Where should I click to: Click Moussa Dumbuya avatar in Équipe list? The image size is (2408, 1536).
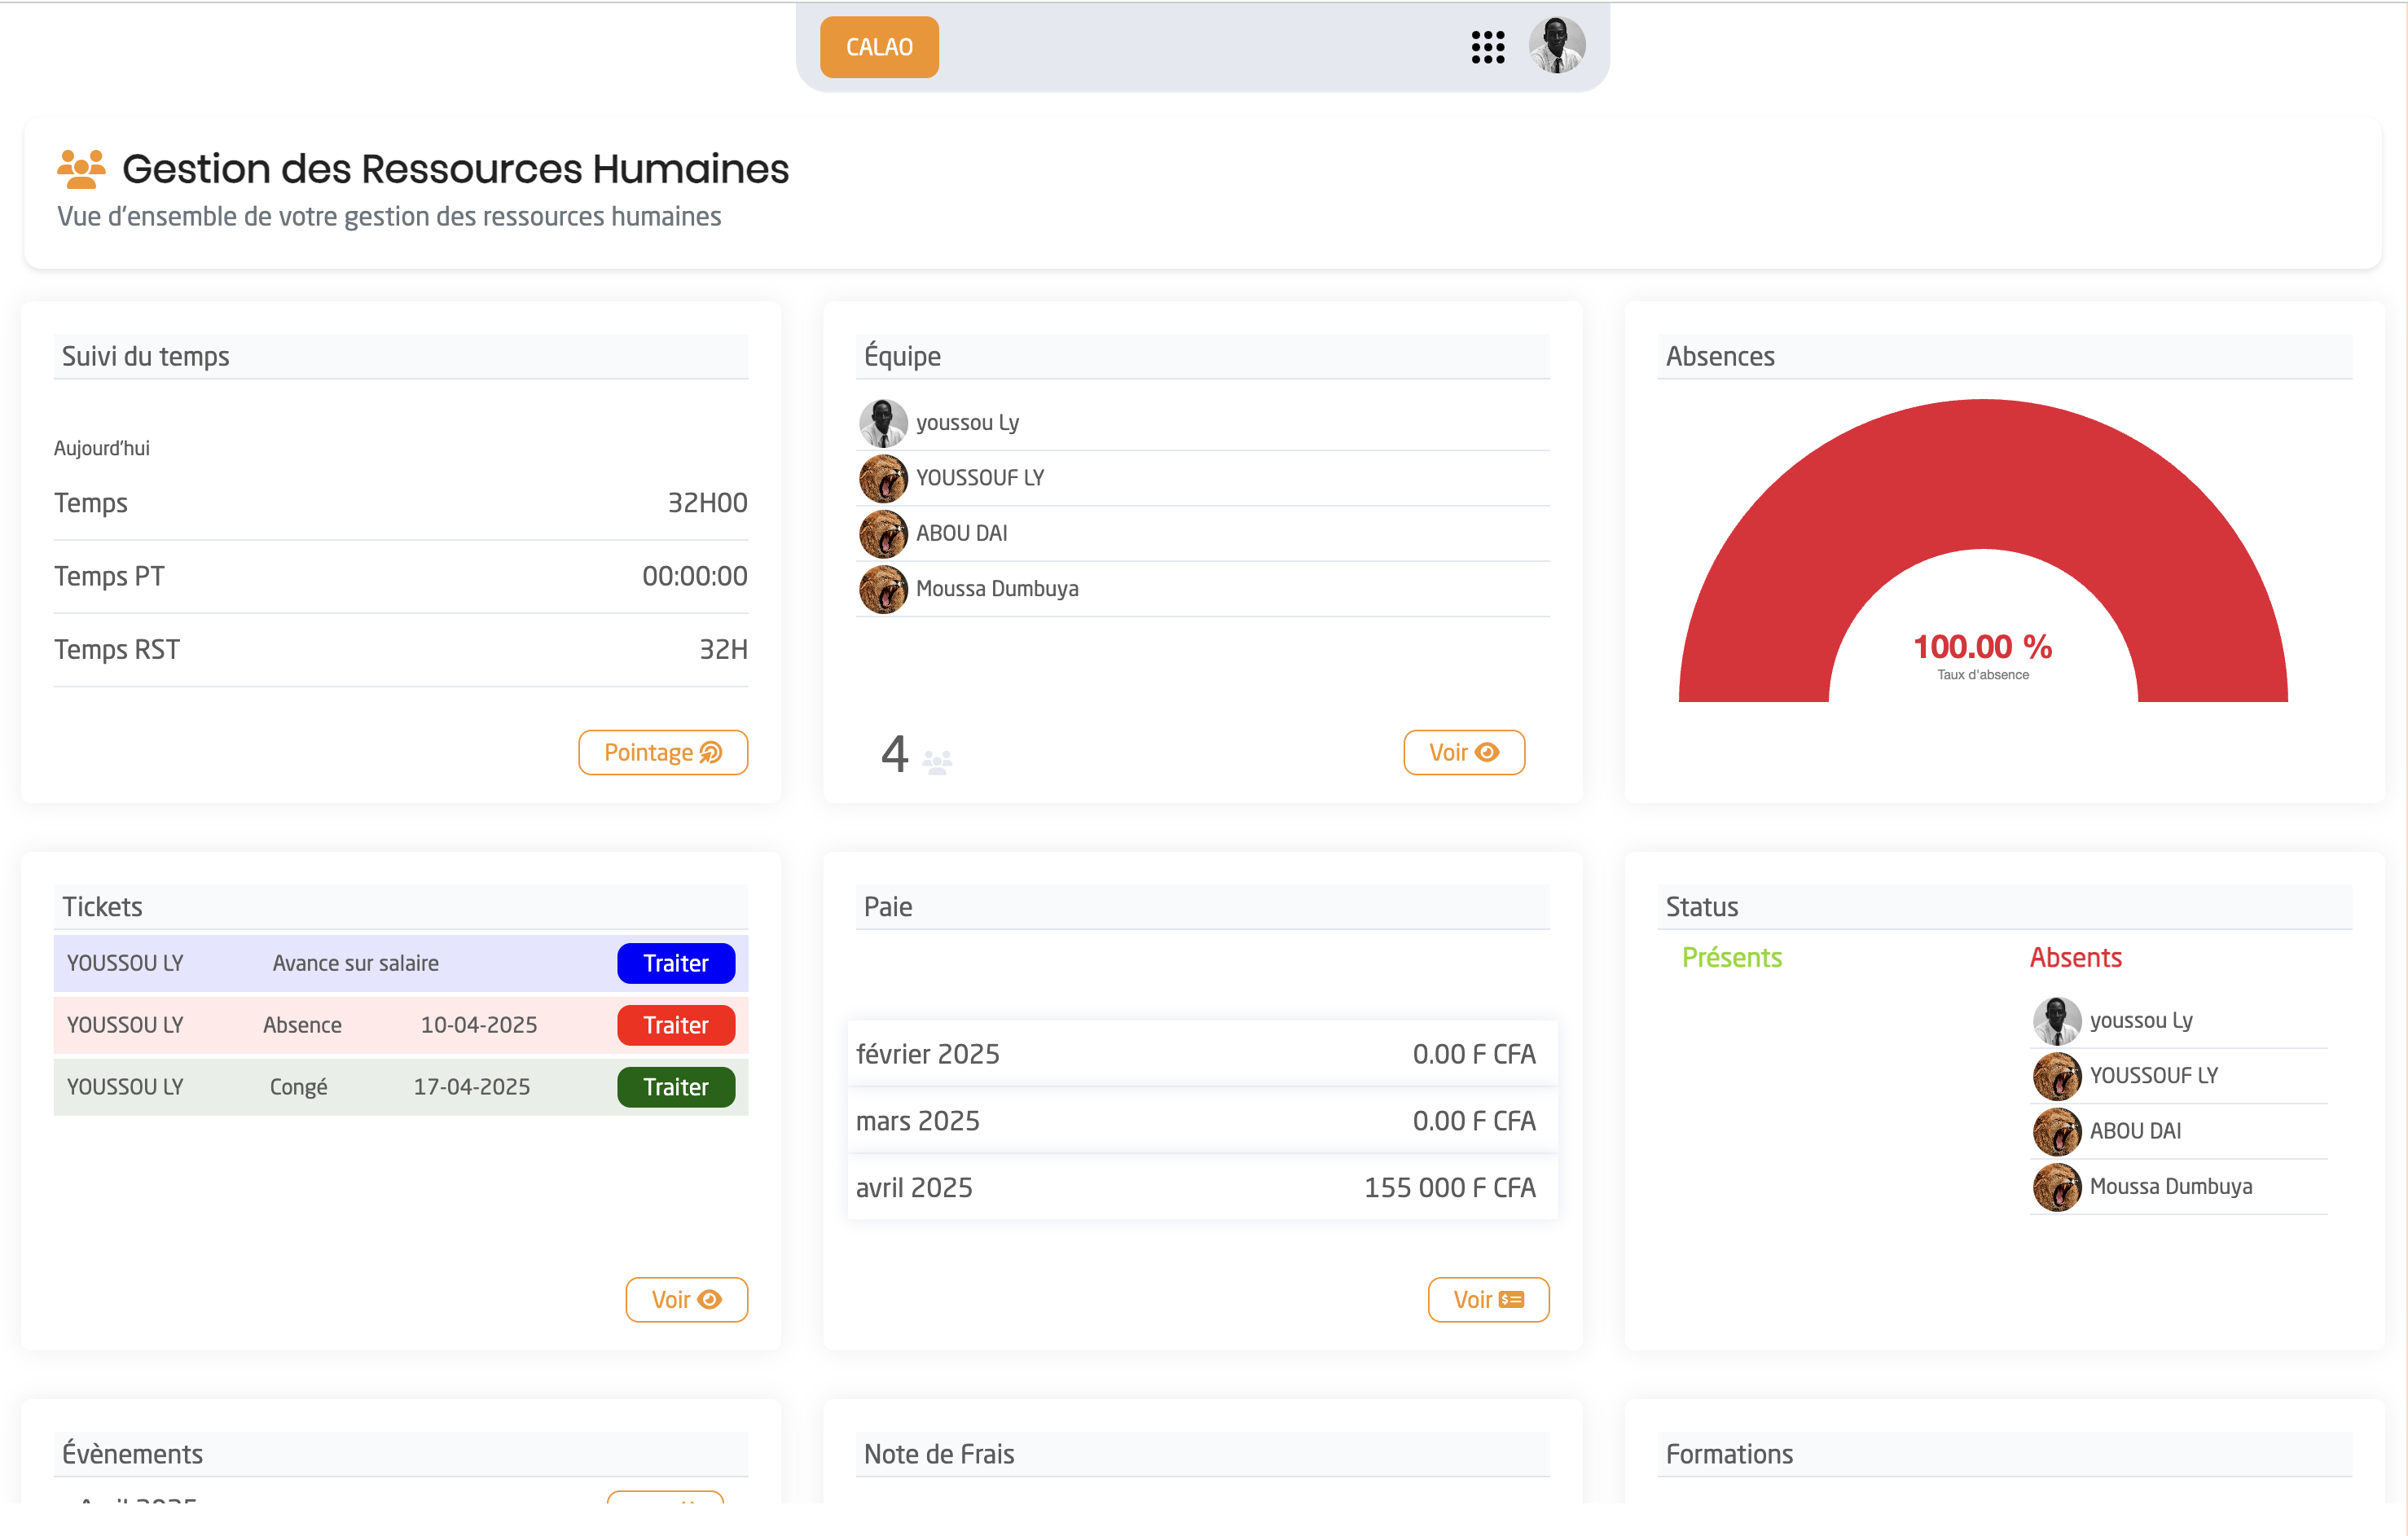coord(883,589)
